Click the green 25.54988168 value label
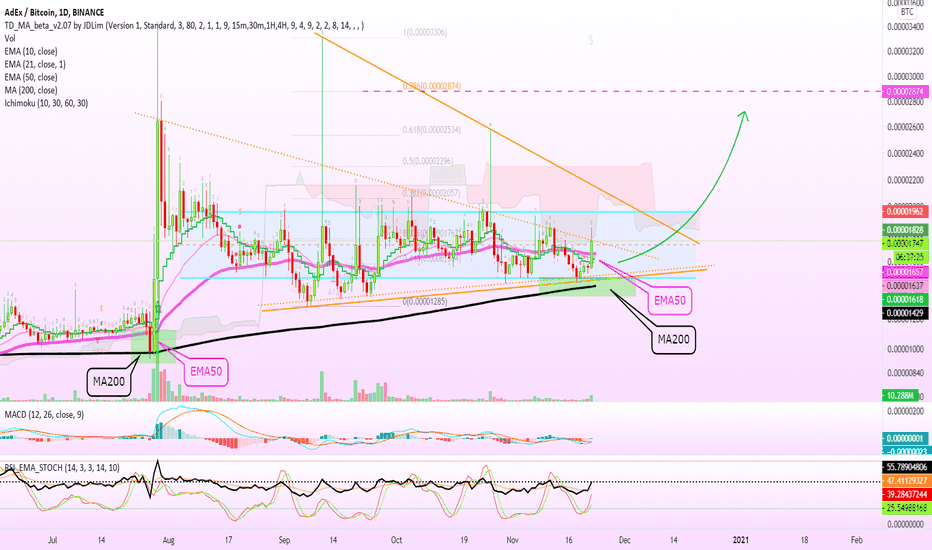Image resolution: width=932 pixels, height=550 pixels. pyautogui.click(x=906, y=508)
